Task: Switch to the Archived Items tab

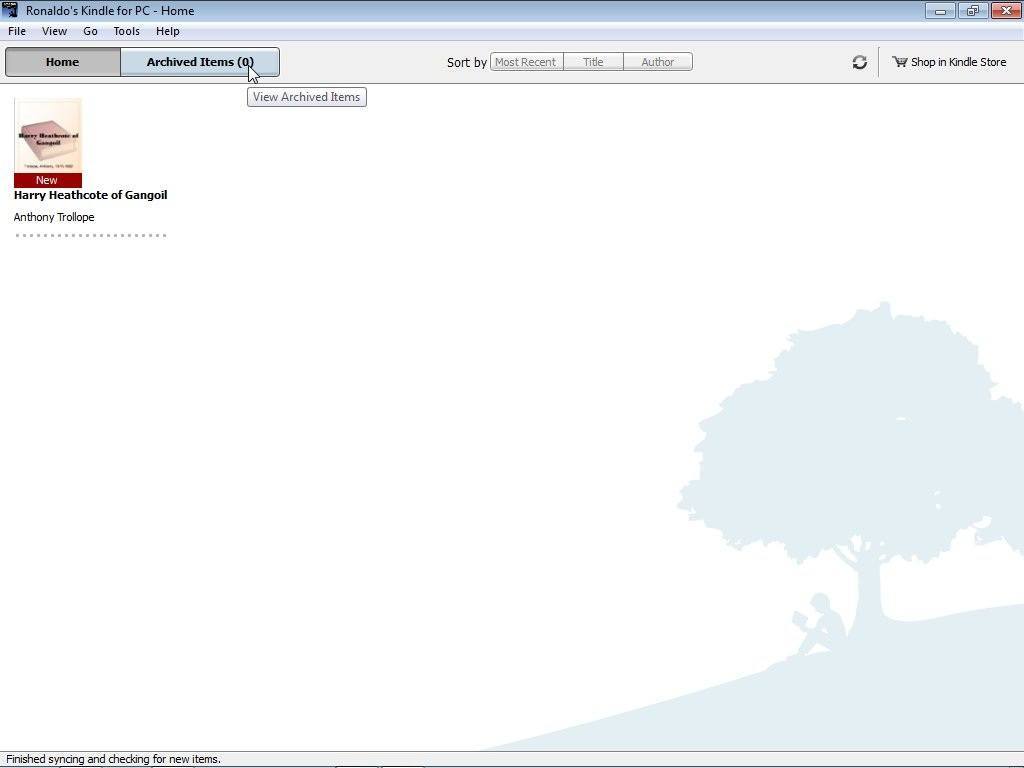Action: 199,61
